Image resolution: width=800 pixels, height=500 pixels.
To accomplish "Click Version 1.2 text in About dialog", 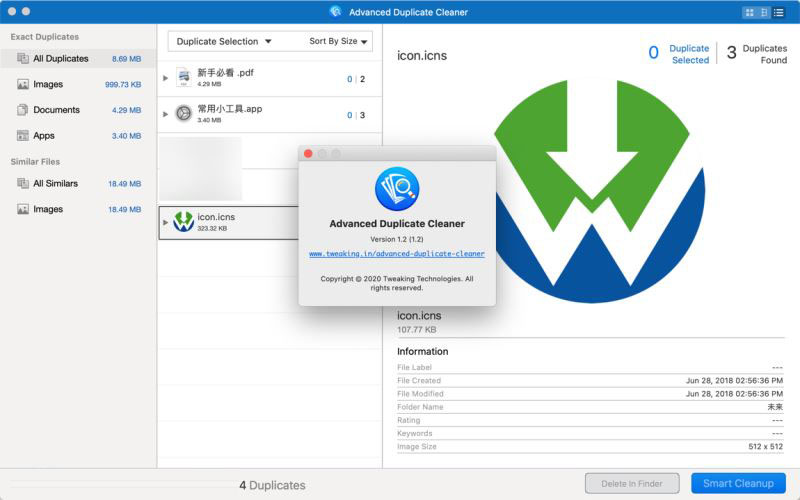I will pyautogui.click(x=397, y=239).
